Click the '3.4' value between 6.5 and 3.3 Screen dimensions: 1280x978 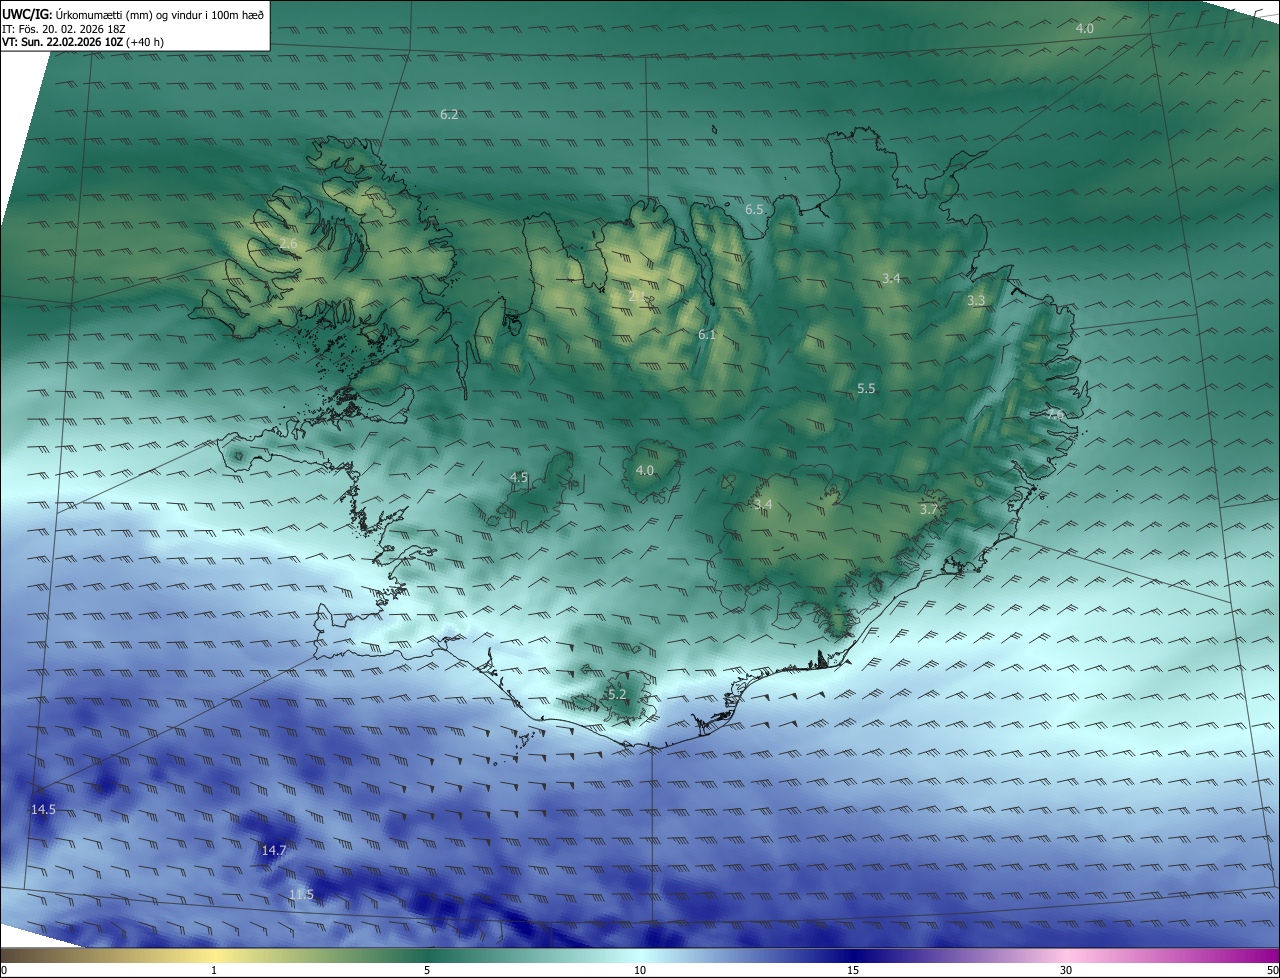pos(891,278)
